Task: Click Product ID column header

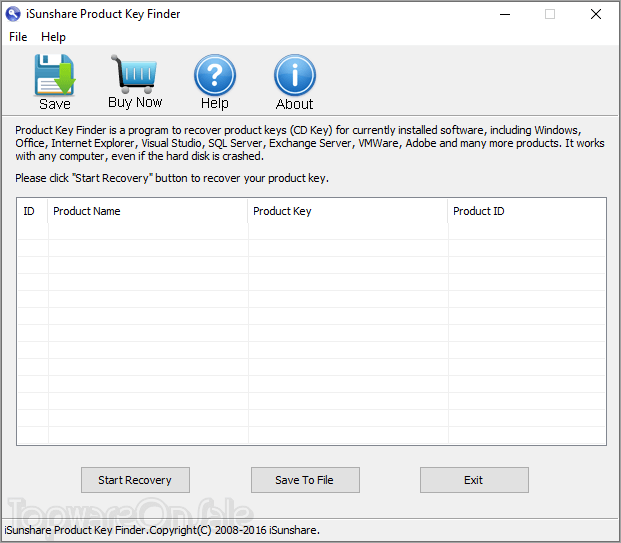Action: pyautogui.click(x=527, y=211)
